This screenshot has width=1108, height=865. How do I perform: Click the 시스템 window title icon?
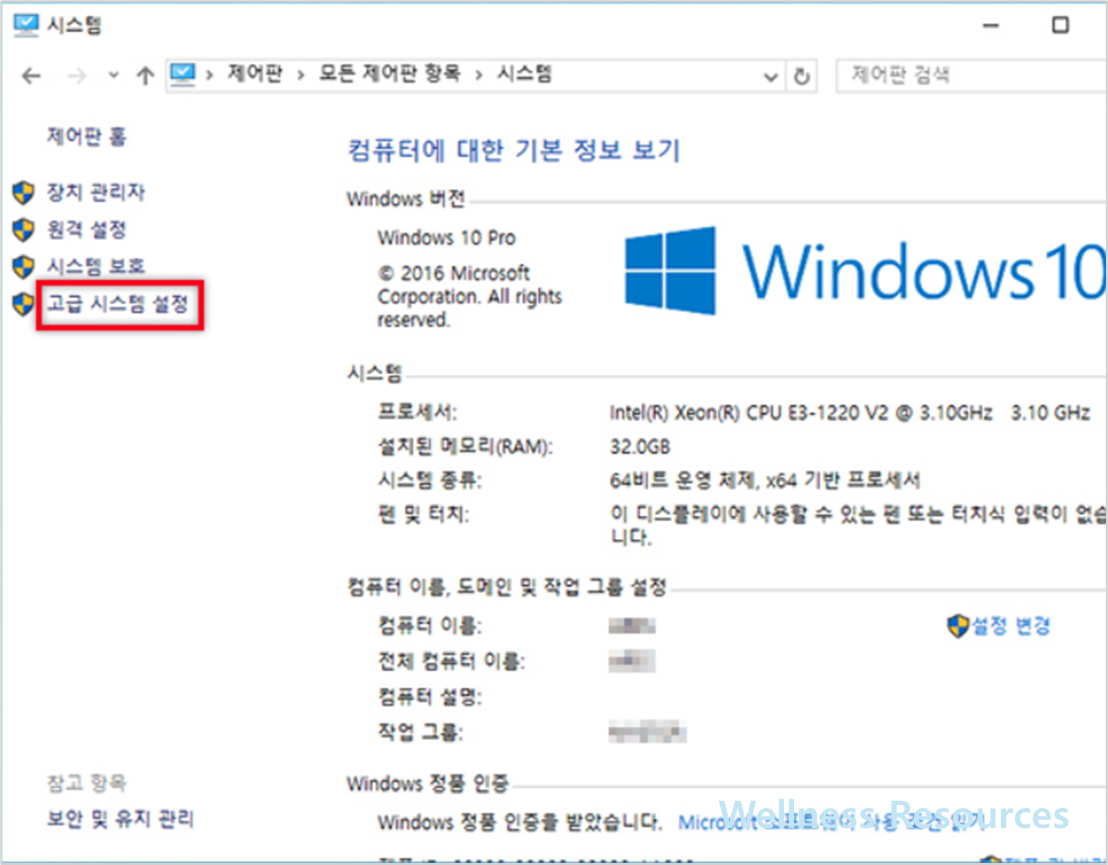click(x=26, y=25)
